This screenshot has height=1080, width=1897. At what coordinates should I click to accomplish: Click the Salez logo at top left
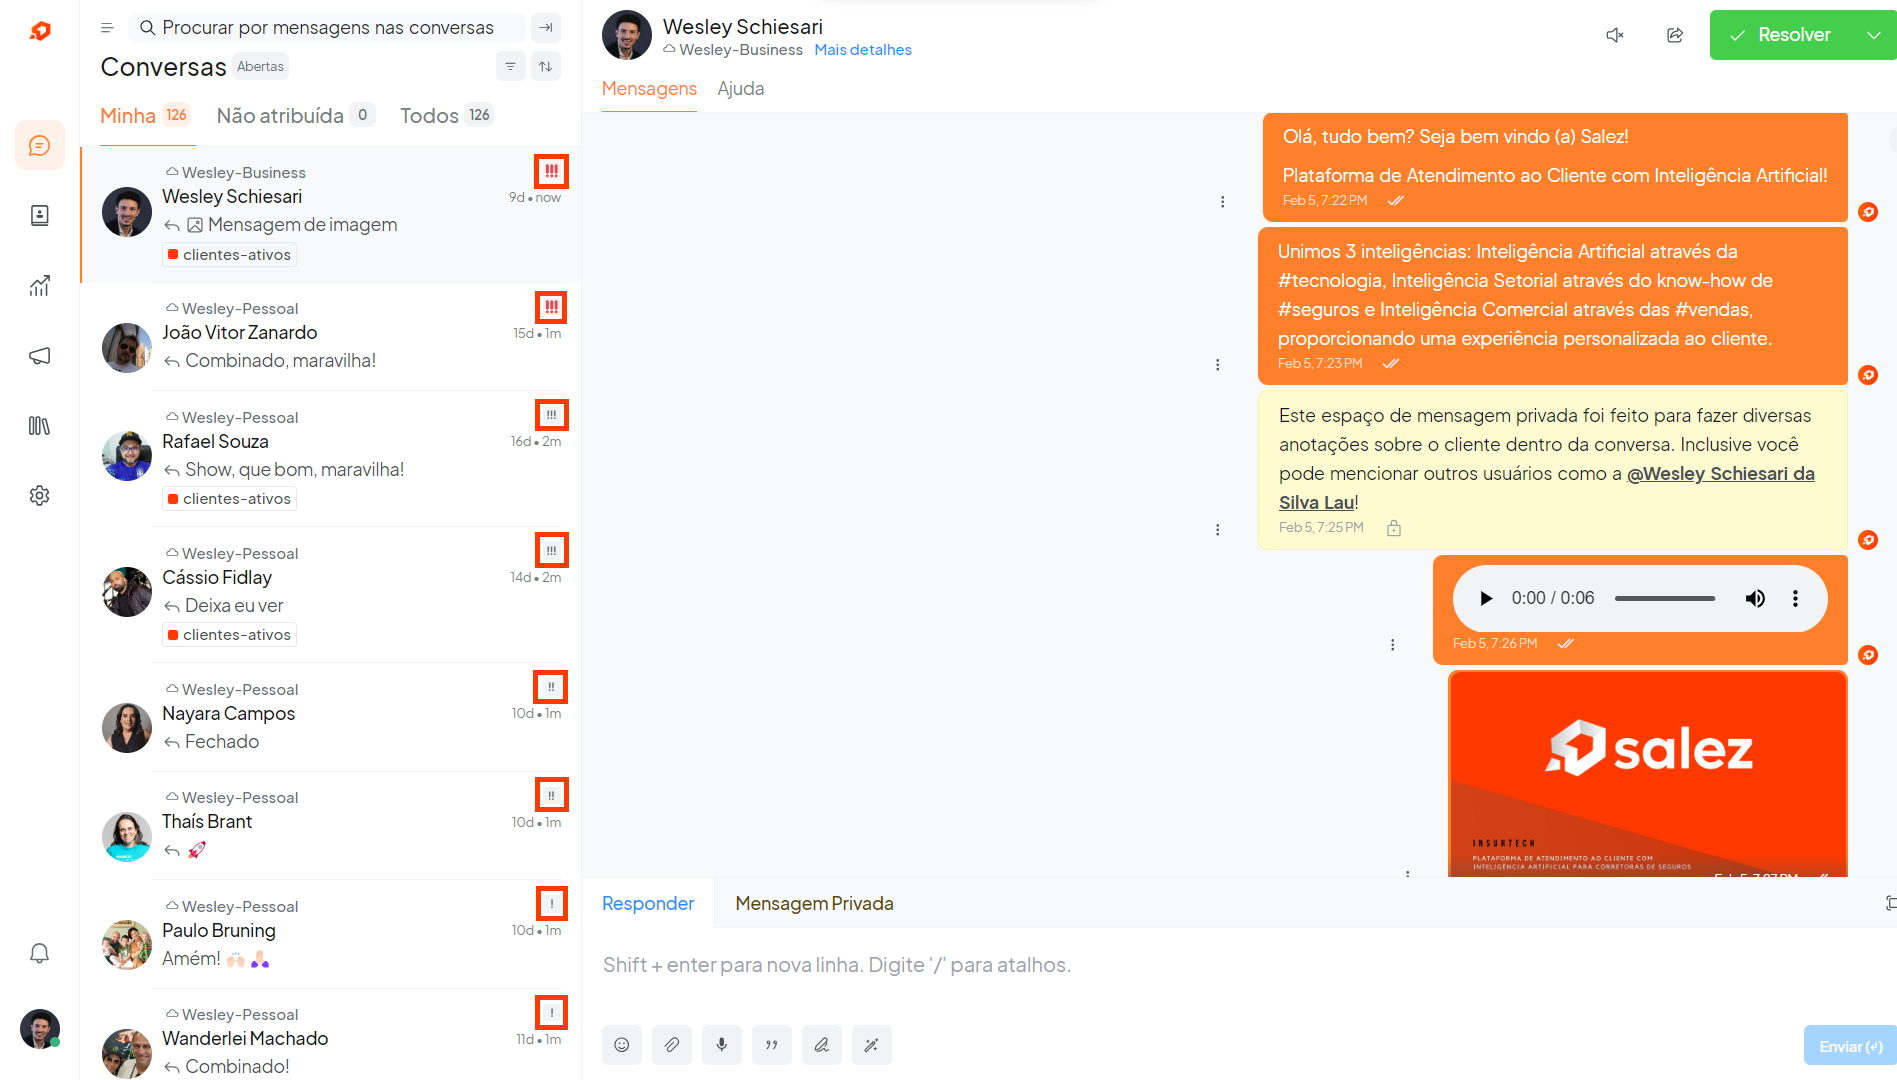point(40,31)
